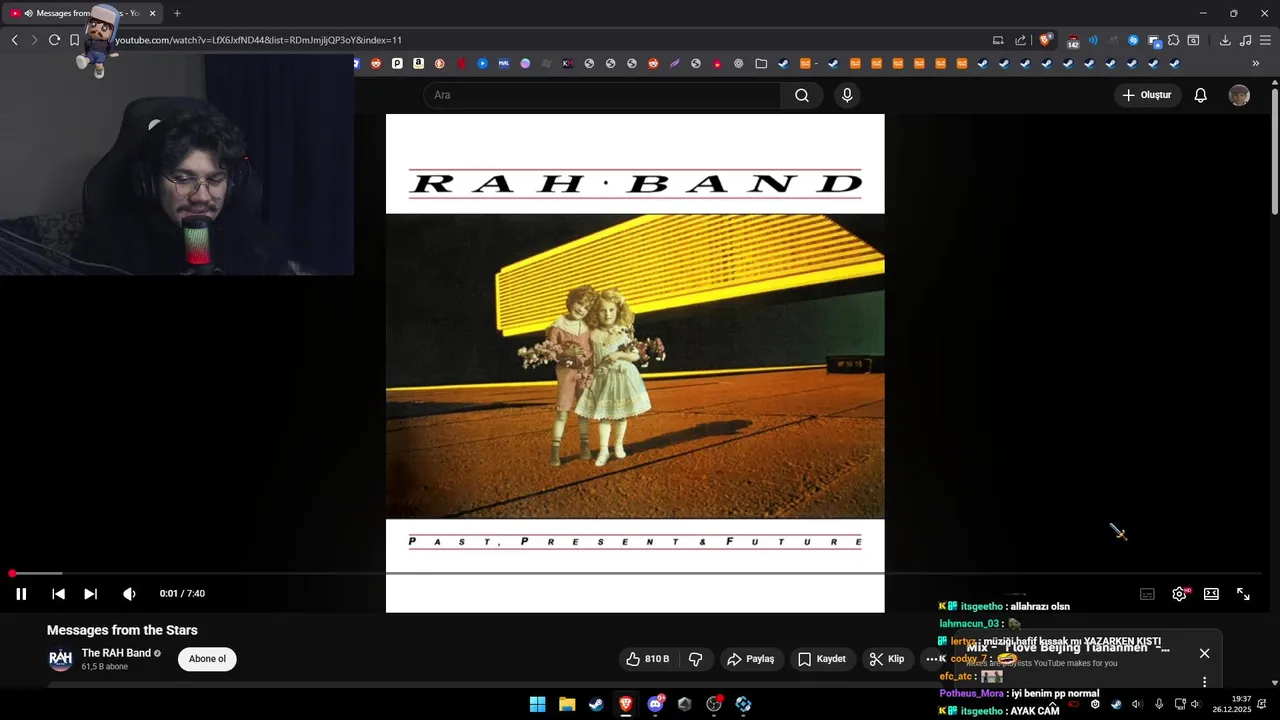This screenshot has width=1280, height=720.
Task: Open Discord from the taskbar
Action: 655,704
